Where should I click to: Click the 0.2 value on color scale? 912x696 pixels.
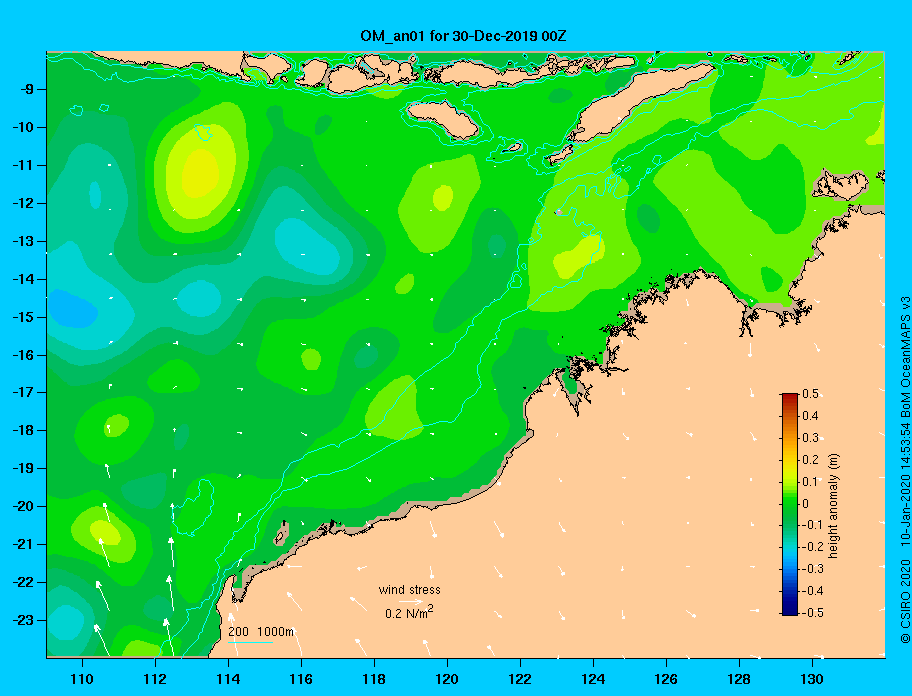click(810, 459)
